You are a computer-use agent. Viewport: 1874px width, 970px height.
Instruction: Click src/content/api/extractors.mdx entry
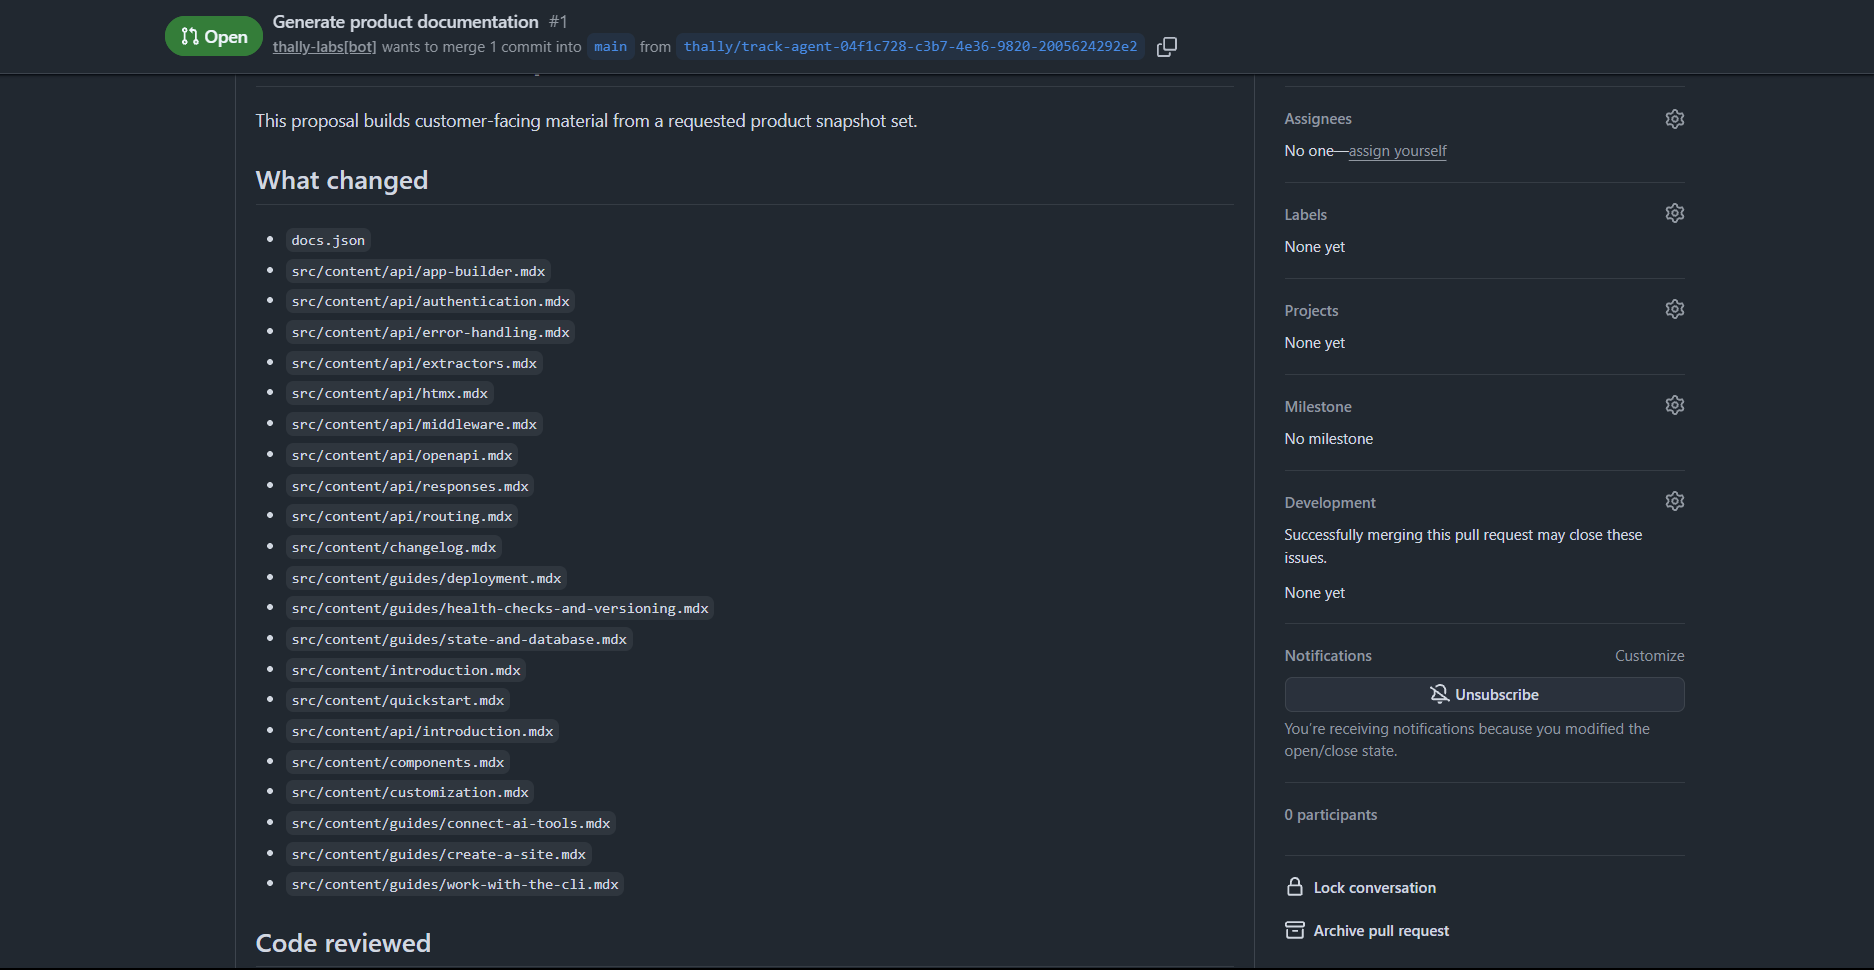coord(414,363)
